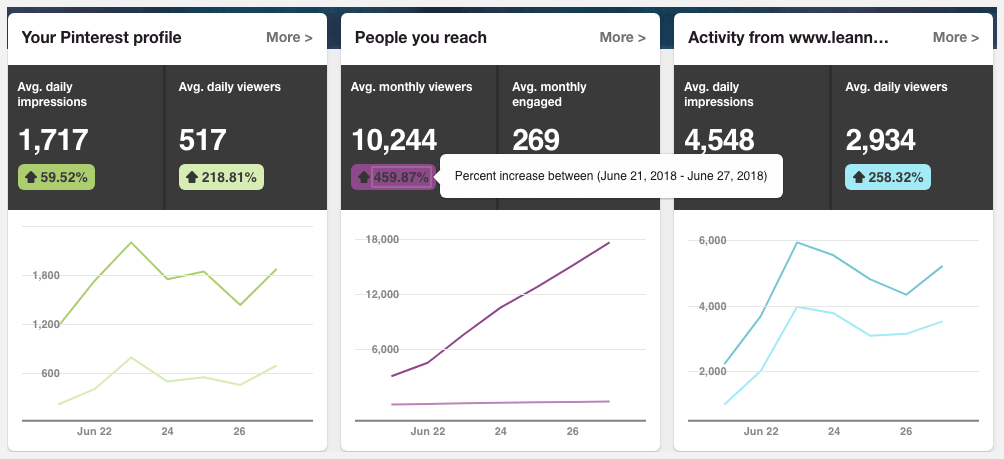Click the People you reach heading
The height and width of the screenshot is (459, 1004).
click(421, 37)
